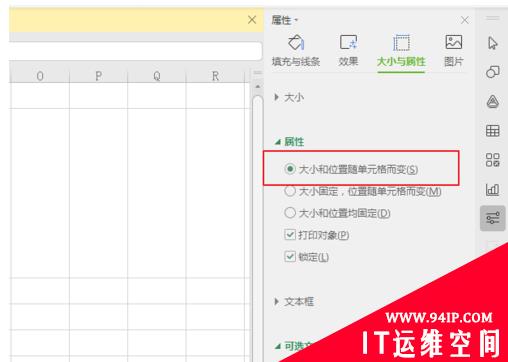Image resolution: width=508 pixels, height=362 pixels.
Task: Select 大小和位置随单元格而变 radio option
Action: 351,169
